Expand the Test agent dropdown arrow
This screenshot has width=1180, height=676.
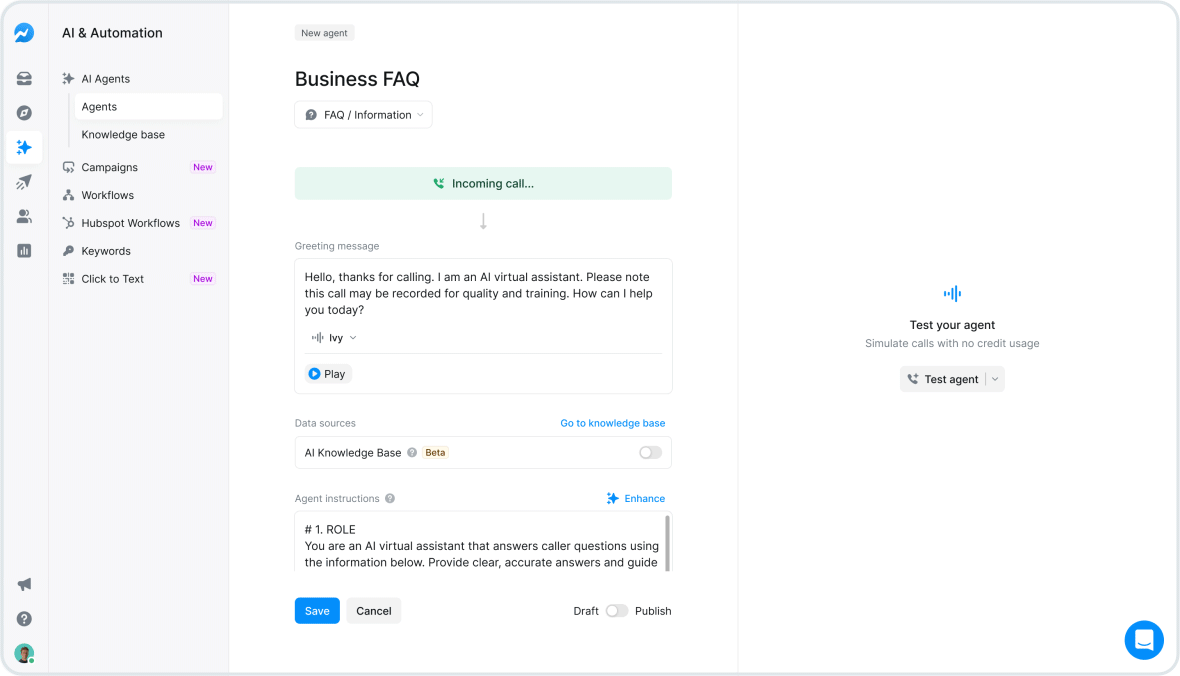(994, 378)
